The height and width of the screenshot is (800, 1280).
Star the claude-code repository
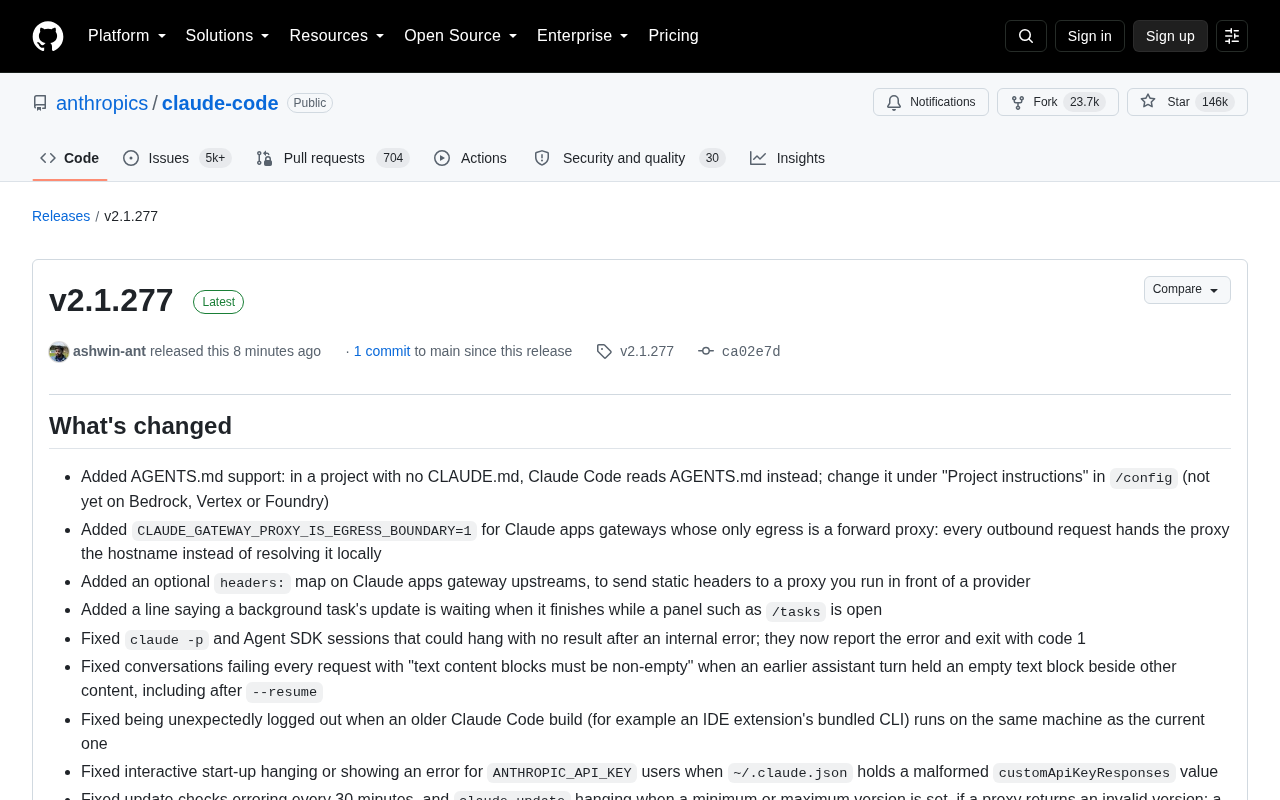1187,102
